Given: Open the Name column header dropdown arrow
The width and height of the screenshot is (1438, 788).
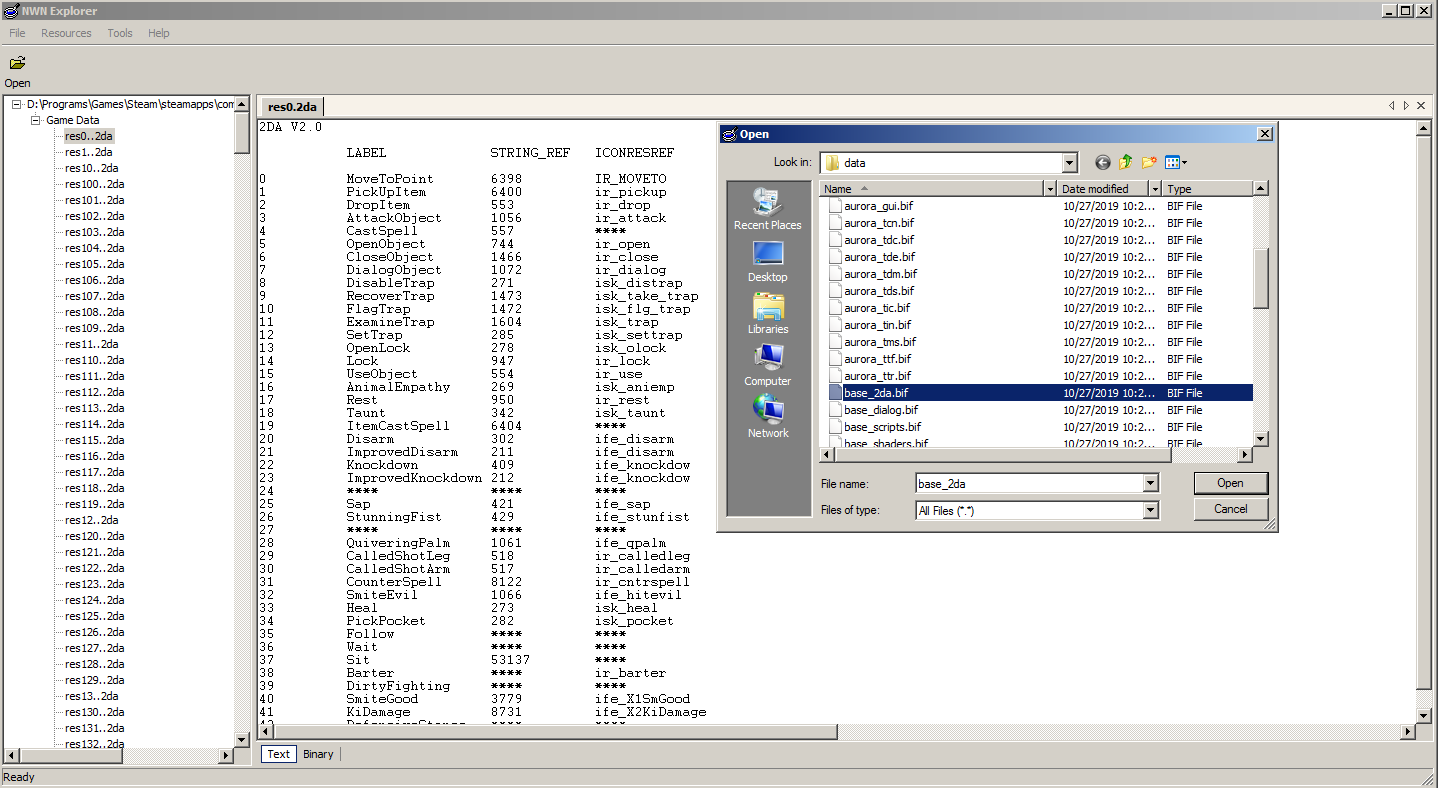Looking at the screenshot, I should pyautogui.click(x=1050, y=189).
